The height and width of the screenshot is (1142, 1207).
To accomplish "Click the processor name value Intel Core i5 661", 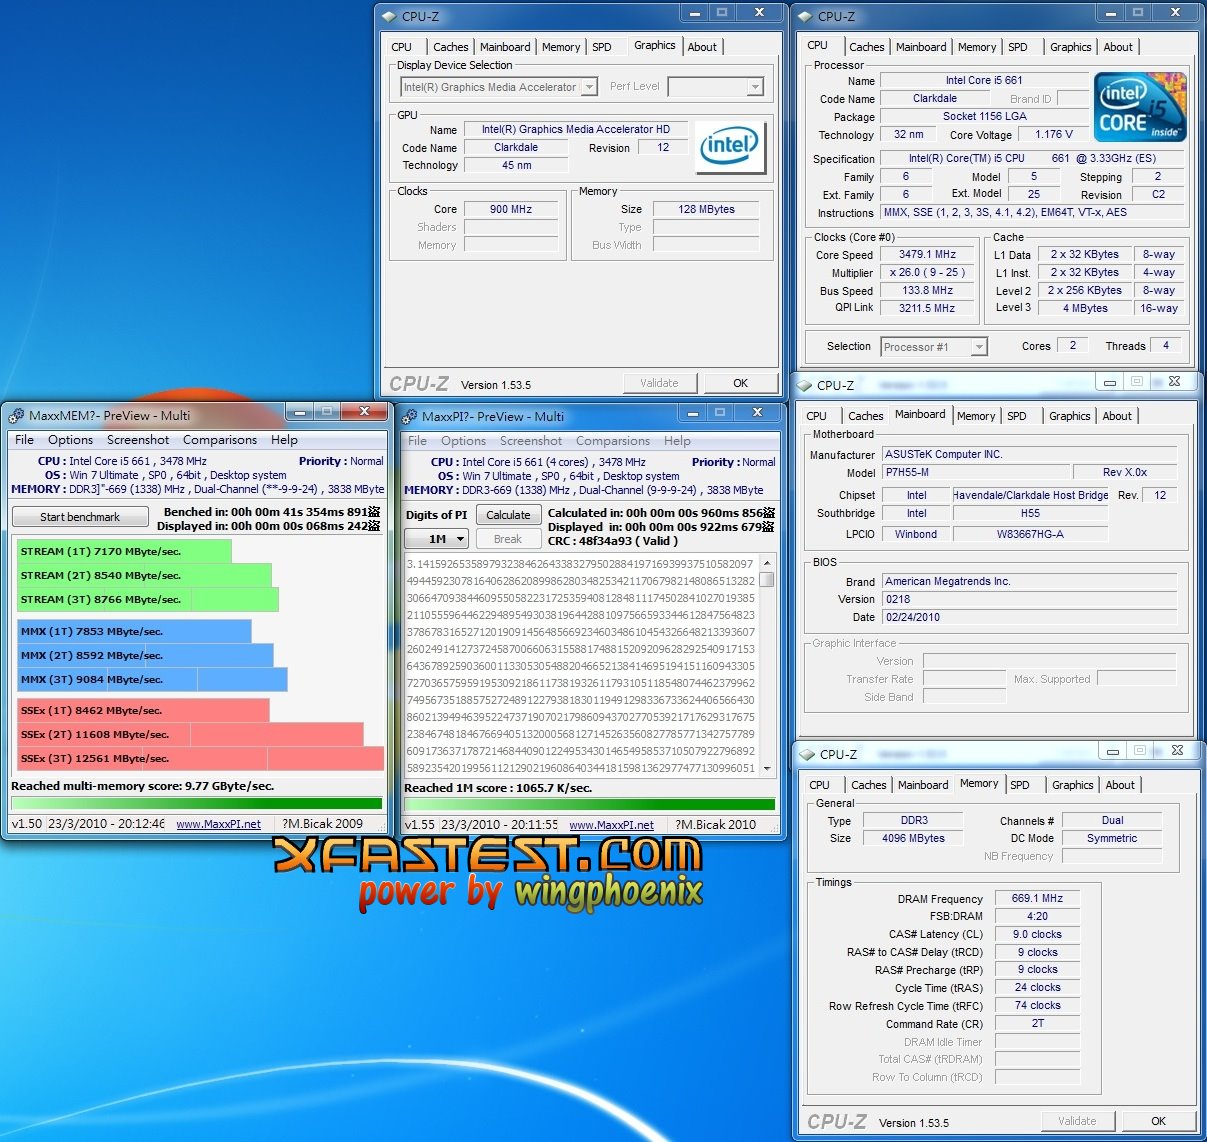I will point(983,80).
